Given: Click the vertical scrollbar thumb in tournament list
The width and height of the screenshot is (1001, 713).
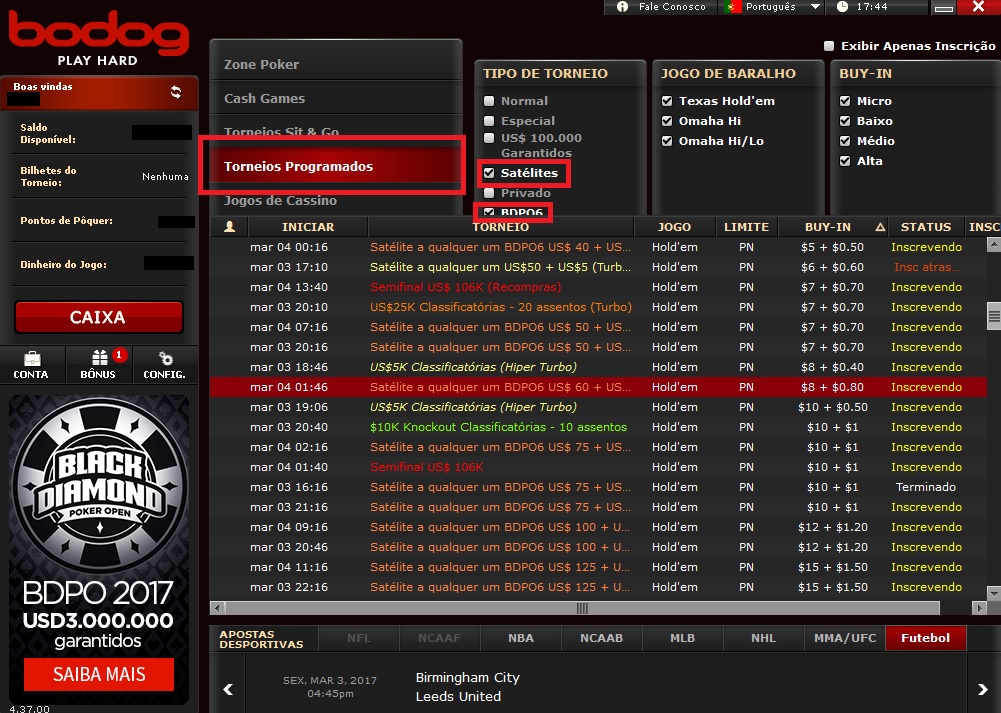Looking at the screenshot, I should tap(994, 315).
